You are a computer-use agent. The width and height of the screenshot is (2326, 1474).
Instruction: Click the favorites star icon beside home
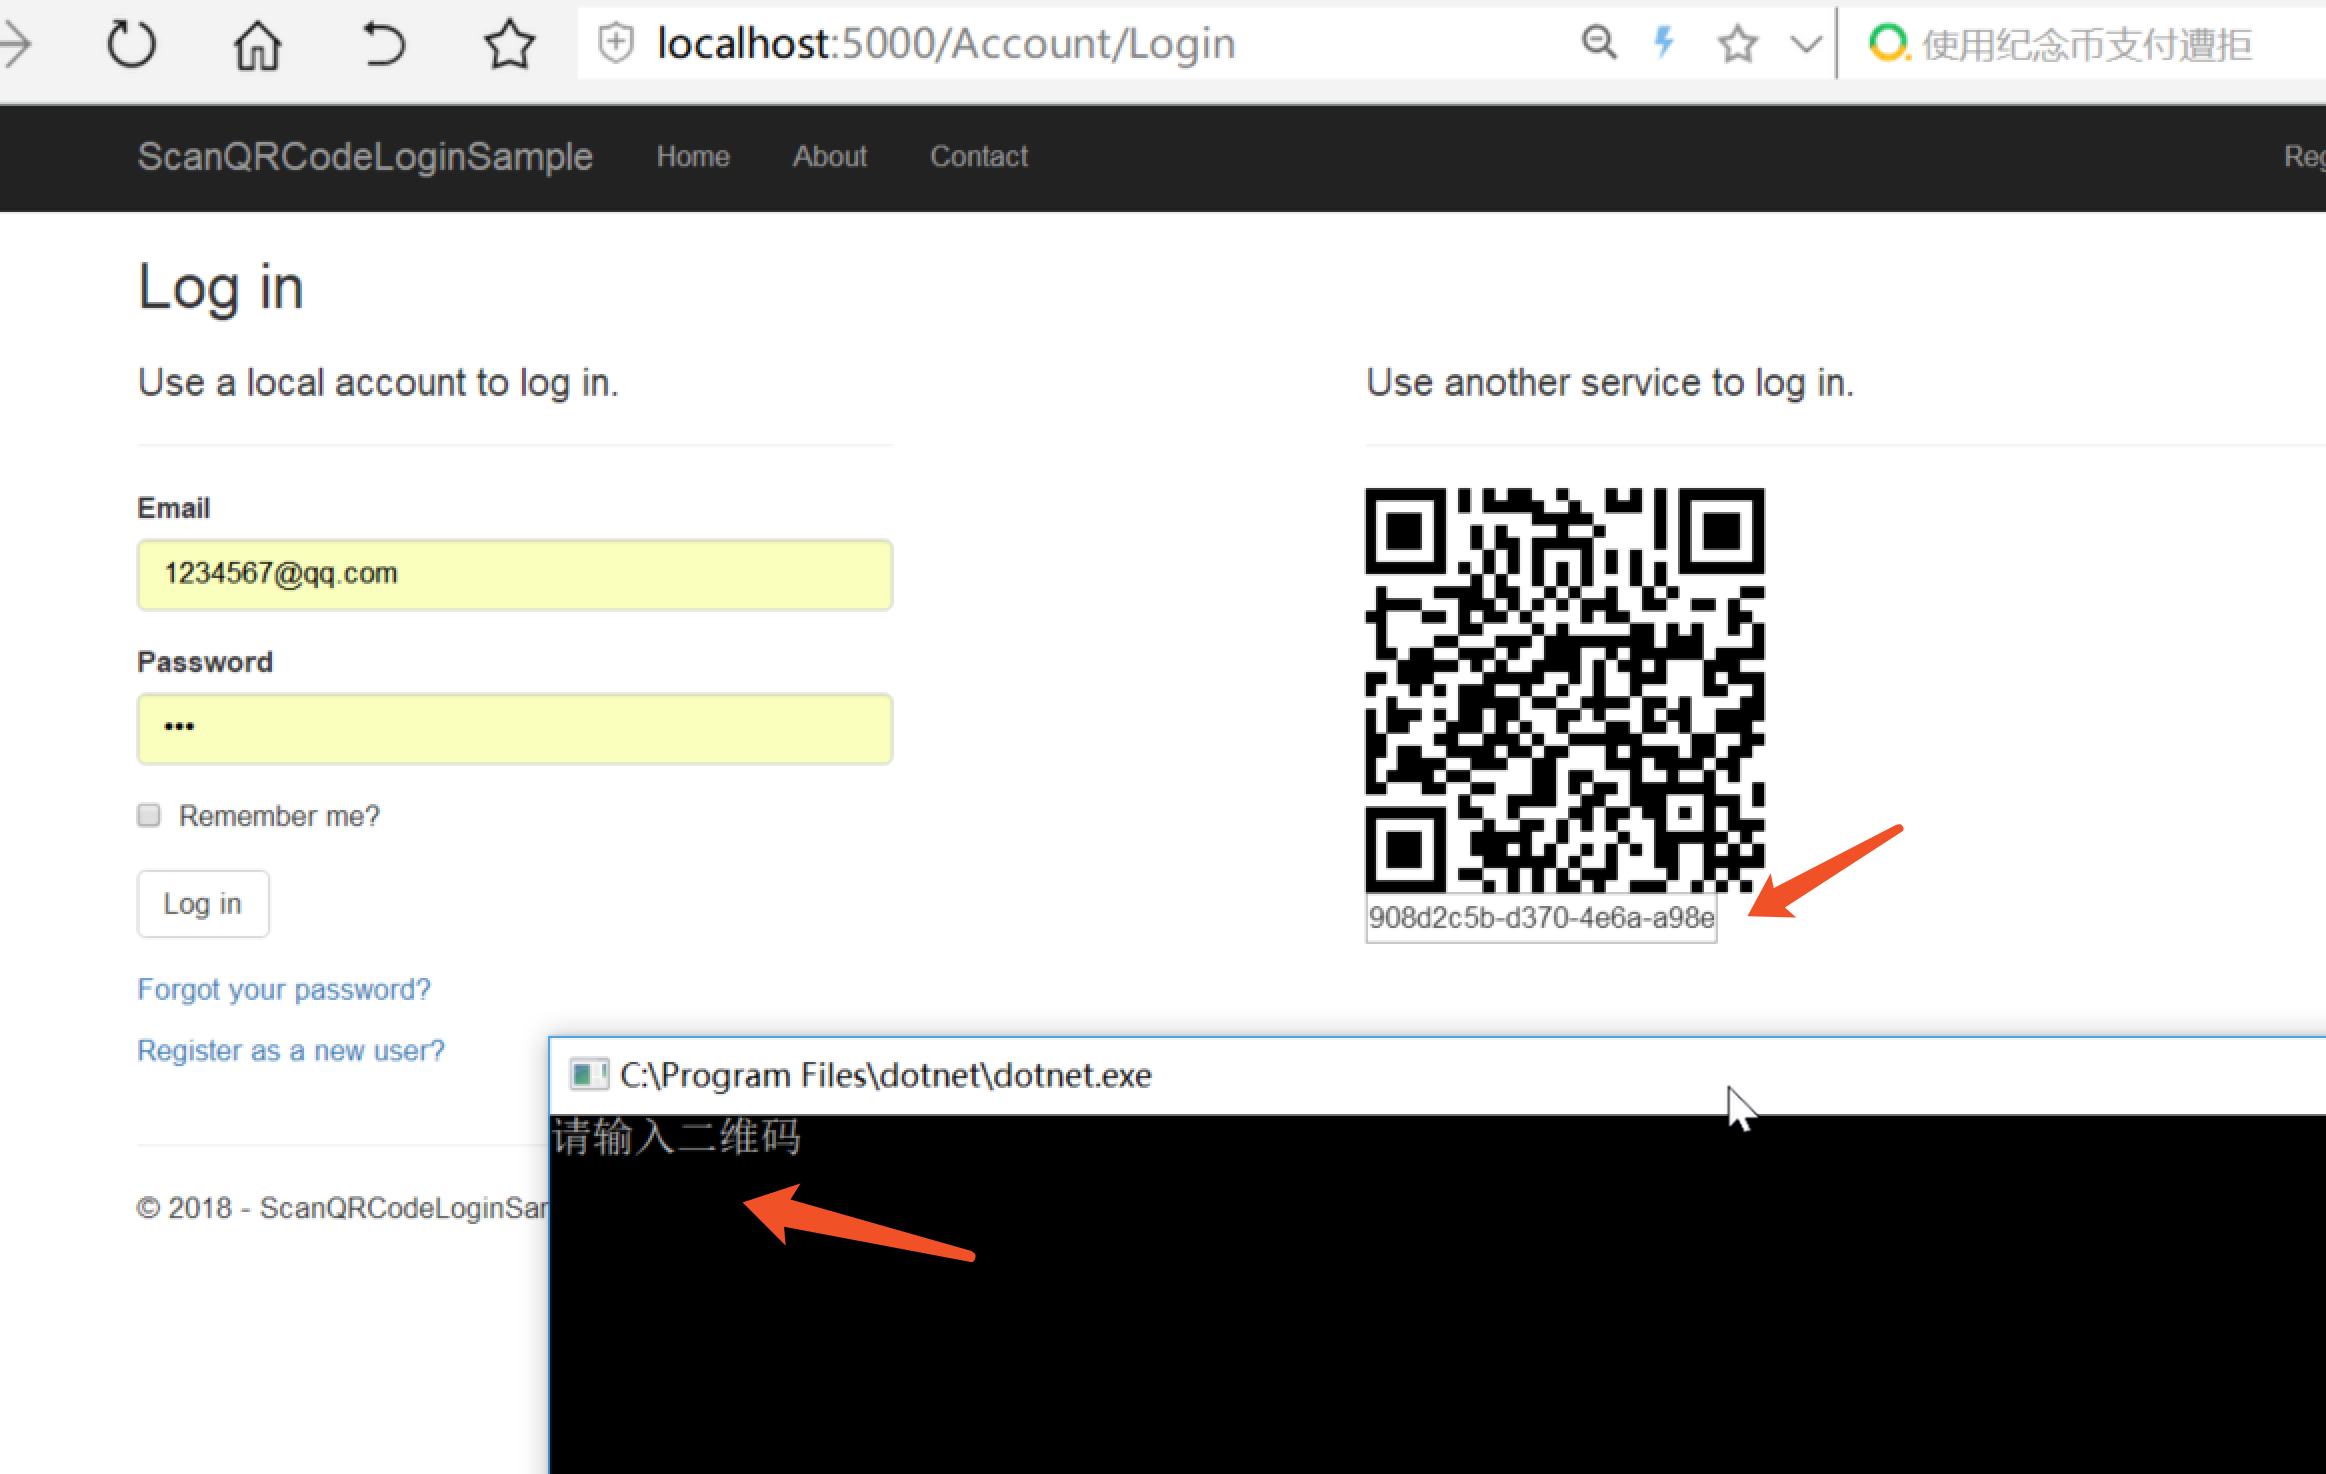[509, 44]
